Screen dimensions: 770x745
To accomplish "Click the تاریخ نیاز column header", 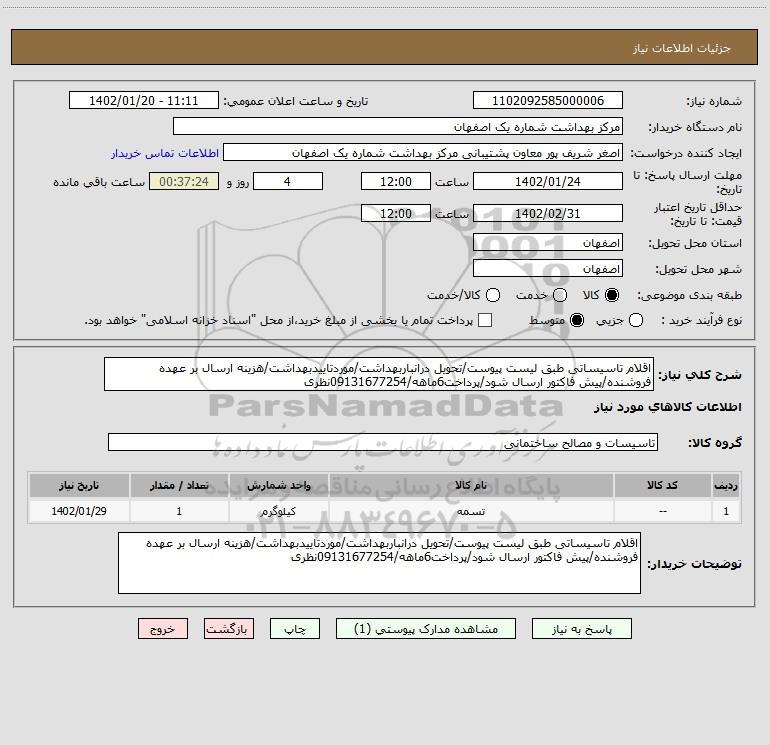I will pos(79,485).
